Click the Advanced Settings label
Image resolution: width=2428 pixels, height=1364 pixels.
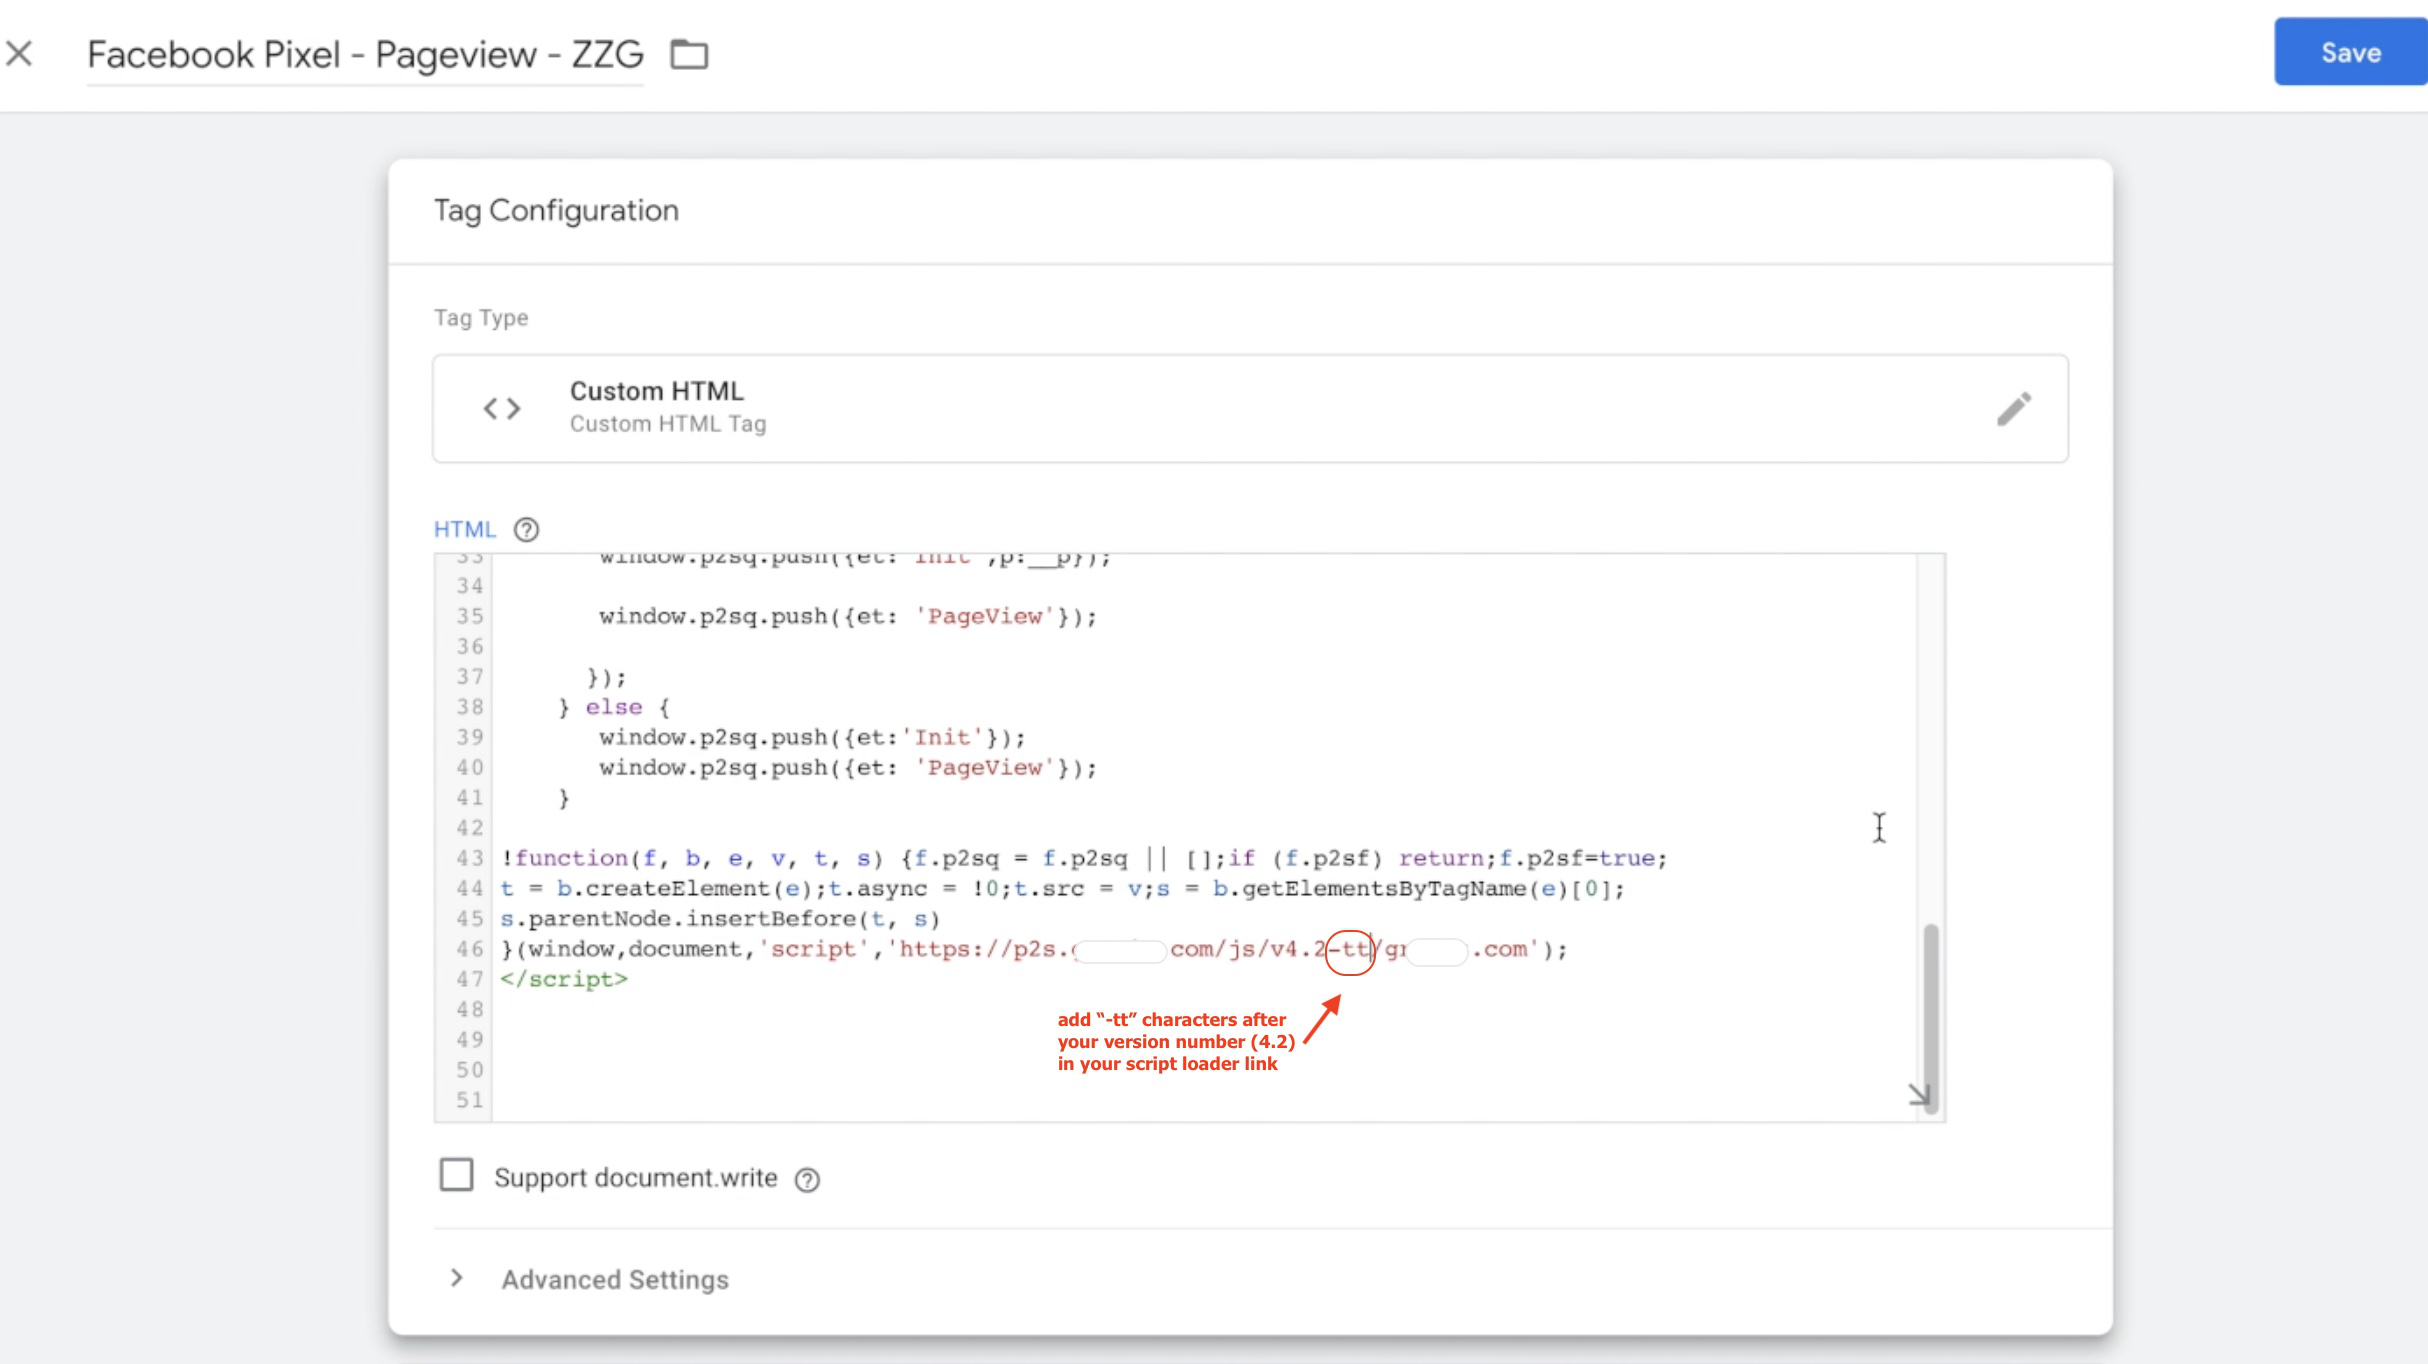coord(615,1279)
